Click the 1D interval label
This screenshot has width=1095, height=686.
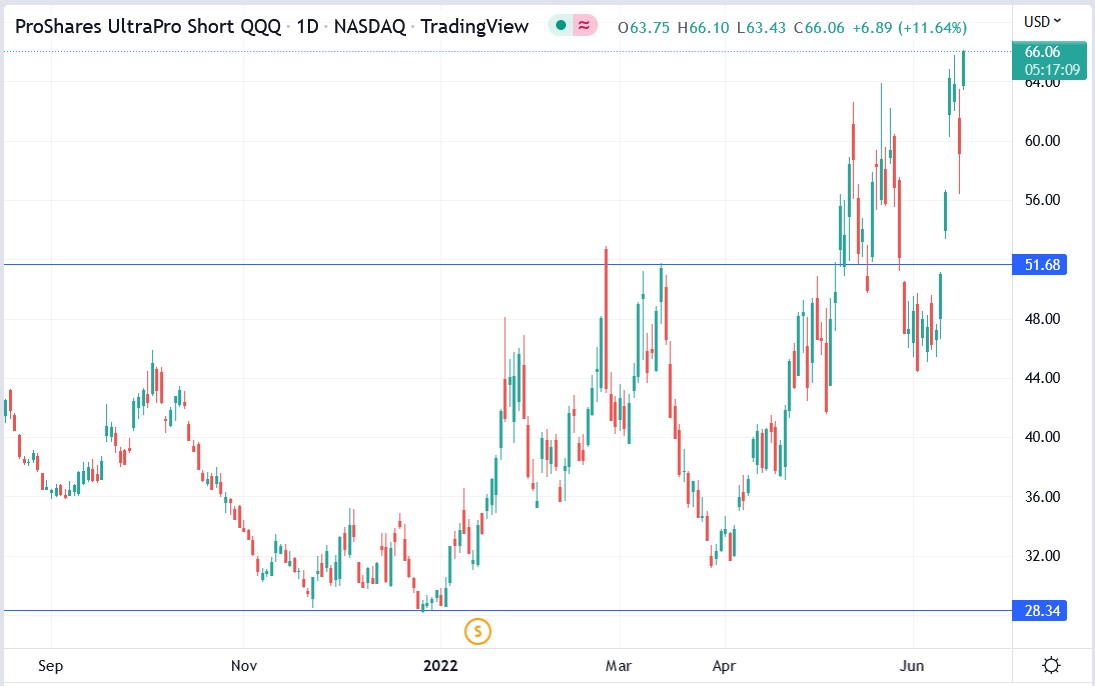pyautogui.click(x=307, y=27)
